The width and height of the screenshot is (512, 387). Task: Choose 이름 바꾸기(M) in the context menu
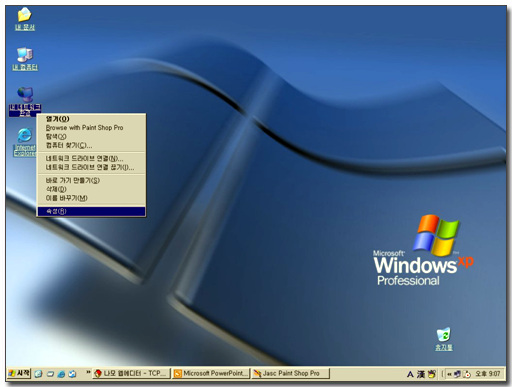coord(91,198)
